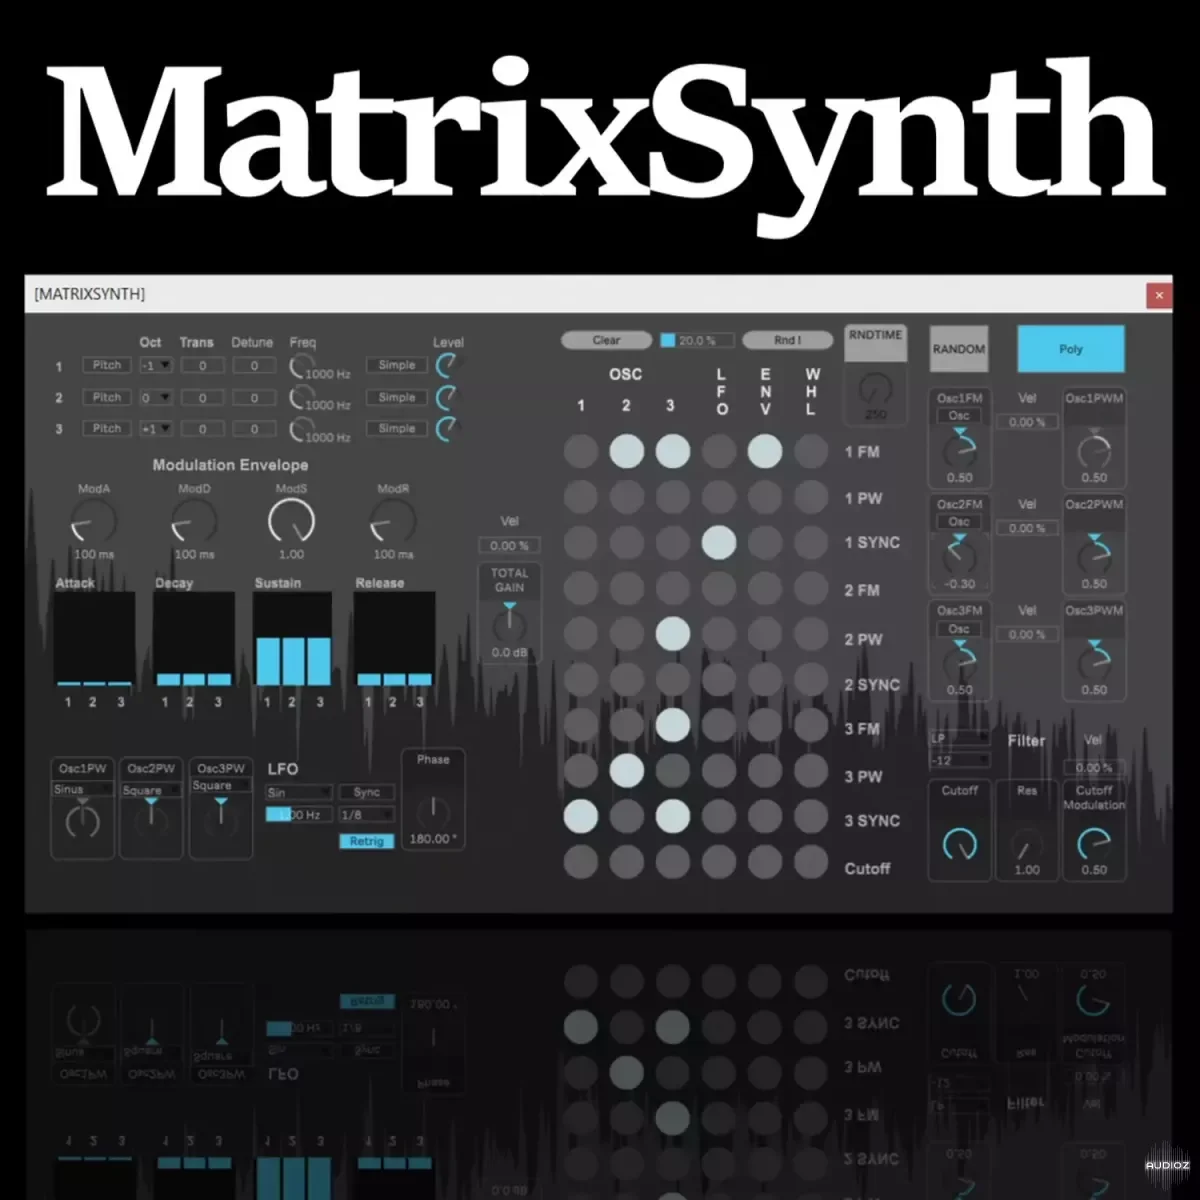Toggle the Poly mode button
1200x1200 pixels.
pos(1071,349)
